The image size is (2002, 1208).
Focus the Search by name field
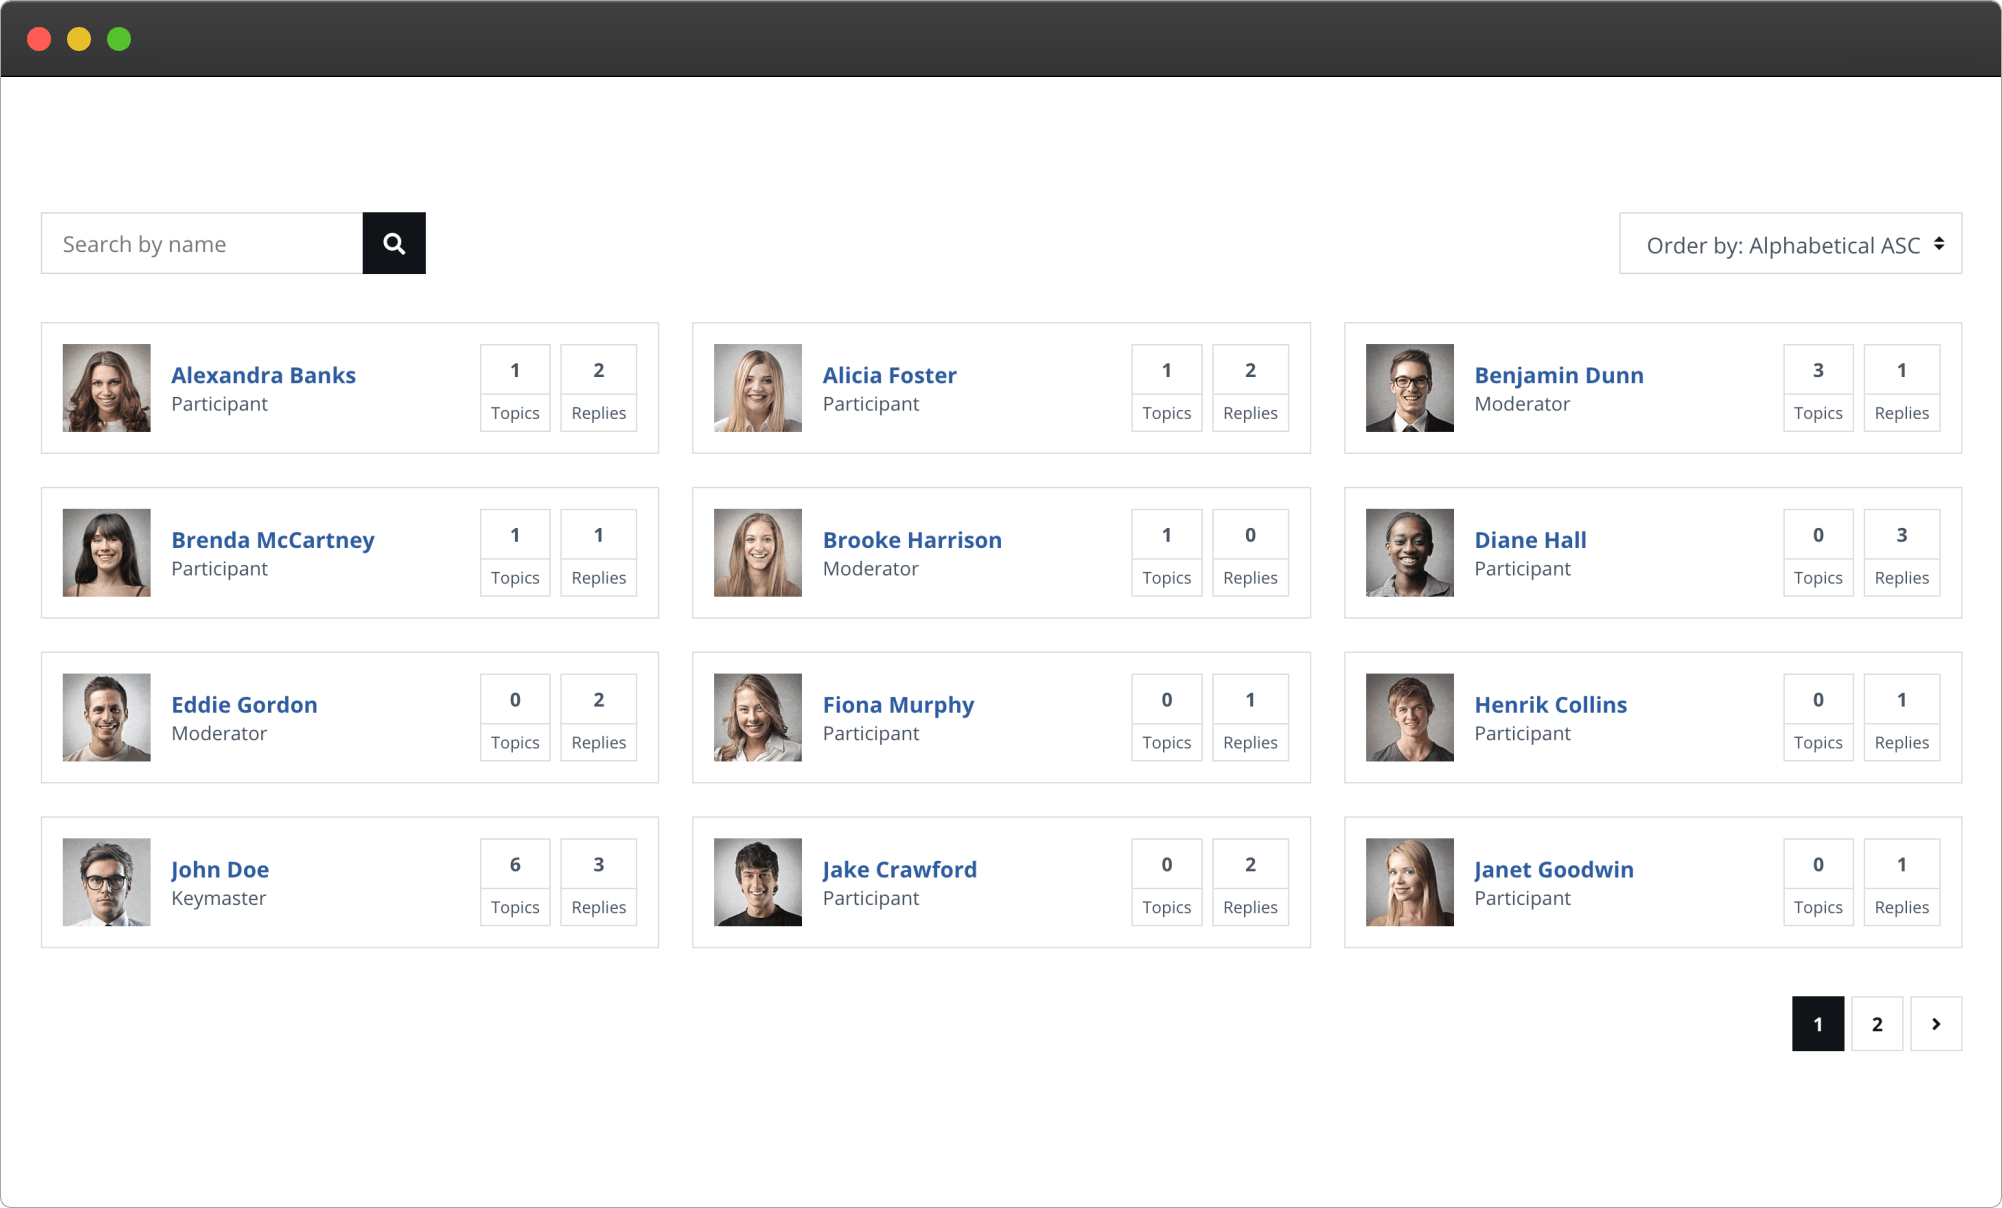coord(202,243)
